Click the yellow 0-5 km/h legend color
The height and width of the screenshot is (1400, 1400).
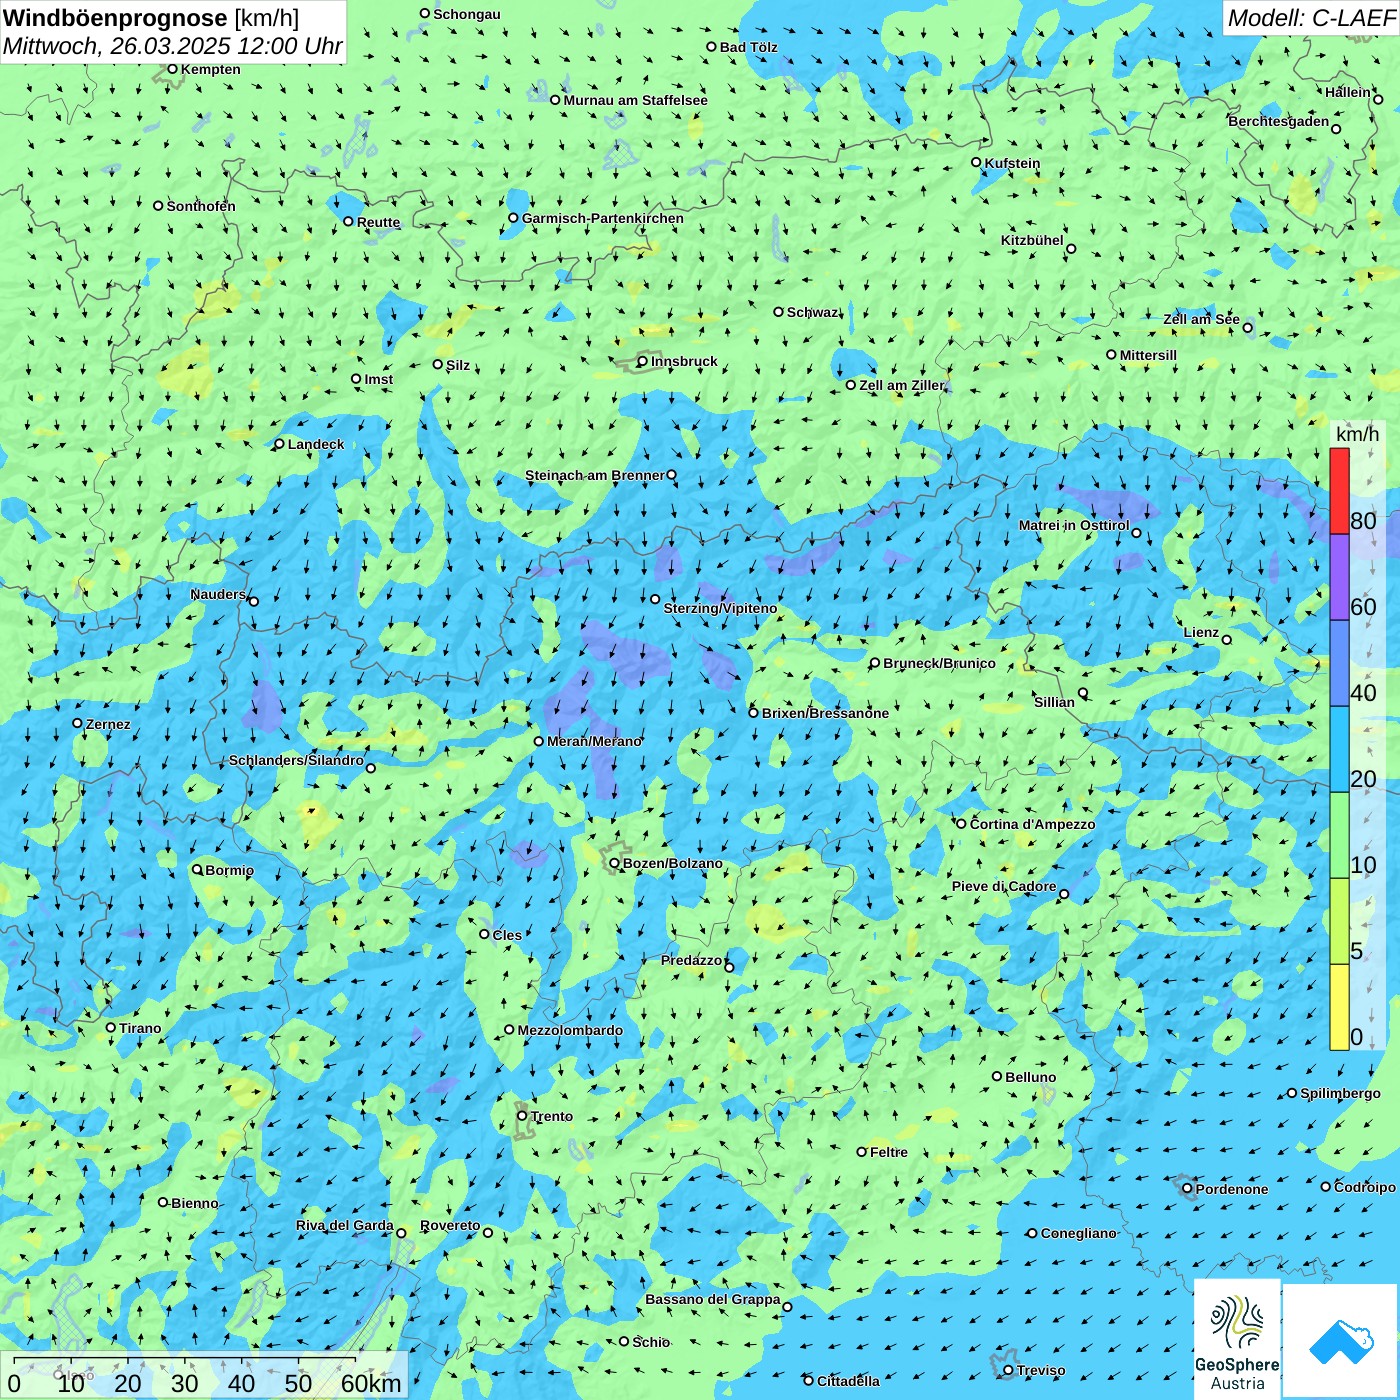1339,1007
